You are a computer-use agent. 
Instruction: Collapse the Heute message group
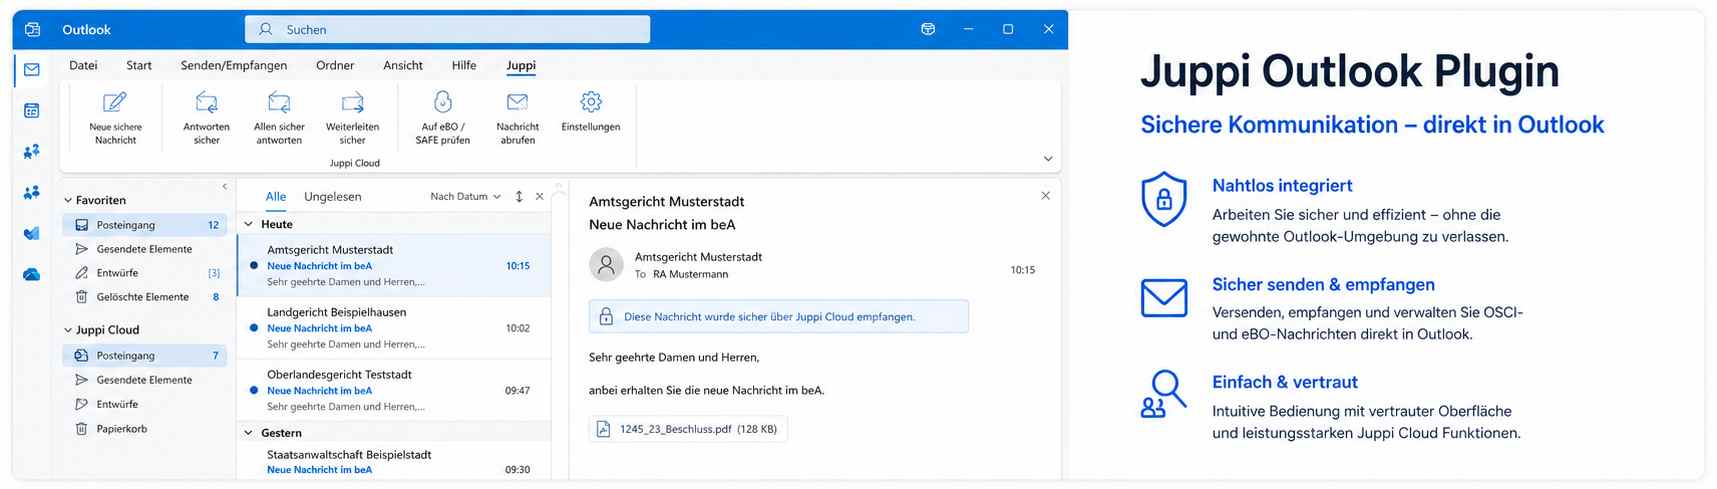pos(248,224)
